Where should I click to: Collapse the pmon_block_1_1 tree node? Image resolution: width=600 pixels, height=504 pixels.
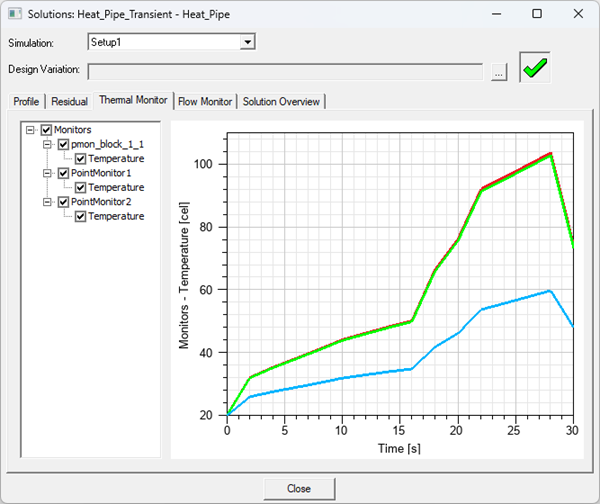click(47, 145)
